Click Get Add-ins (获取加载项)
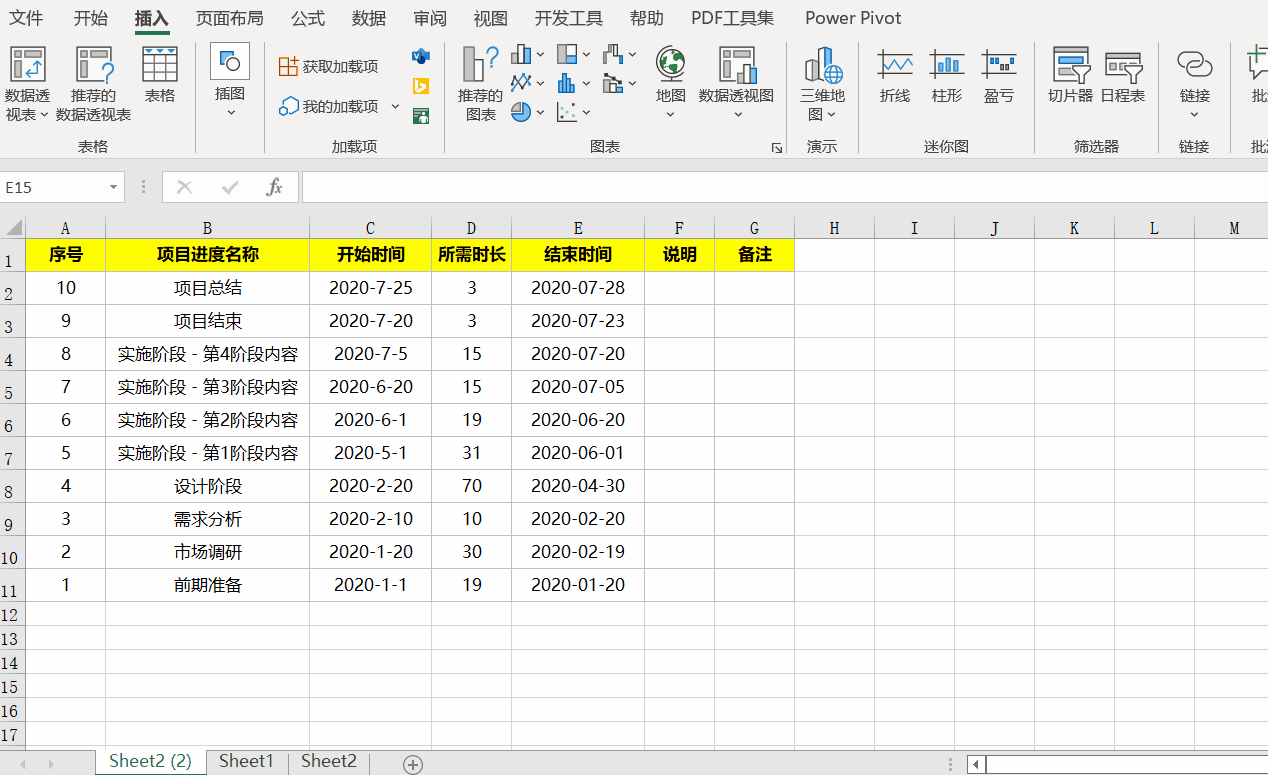This screenshot has width=1268, height=775. (x=329, y=66)
